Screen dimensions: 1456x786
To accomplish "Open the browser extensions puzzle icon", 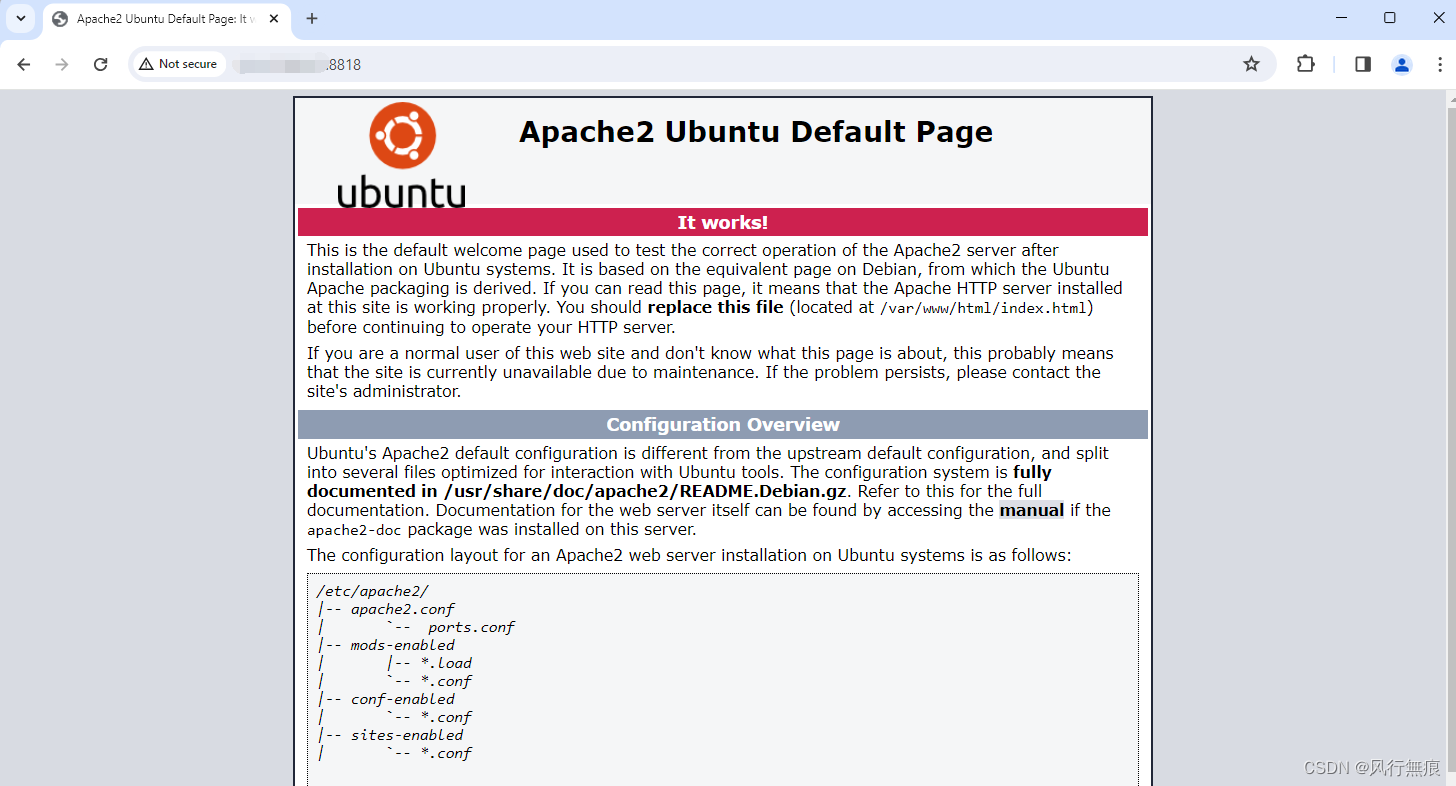I will (x=1305, y=63).
